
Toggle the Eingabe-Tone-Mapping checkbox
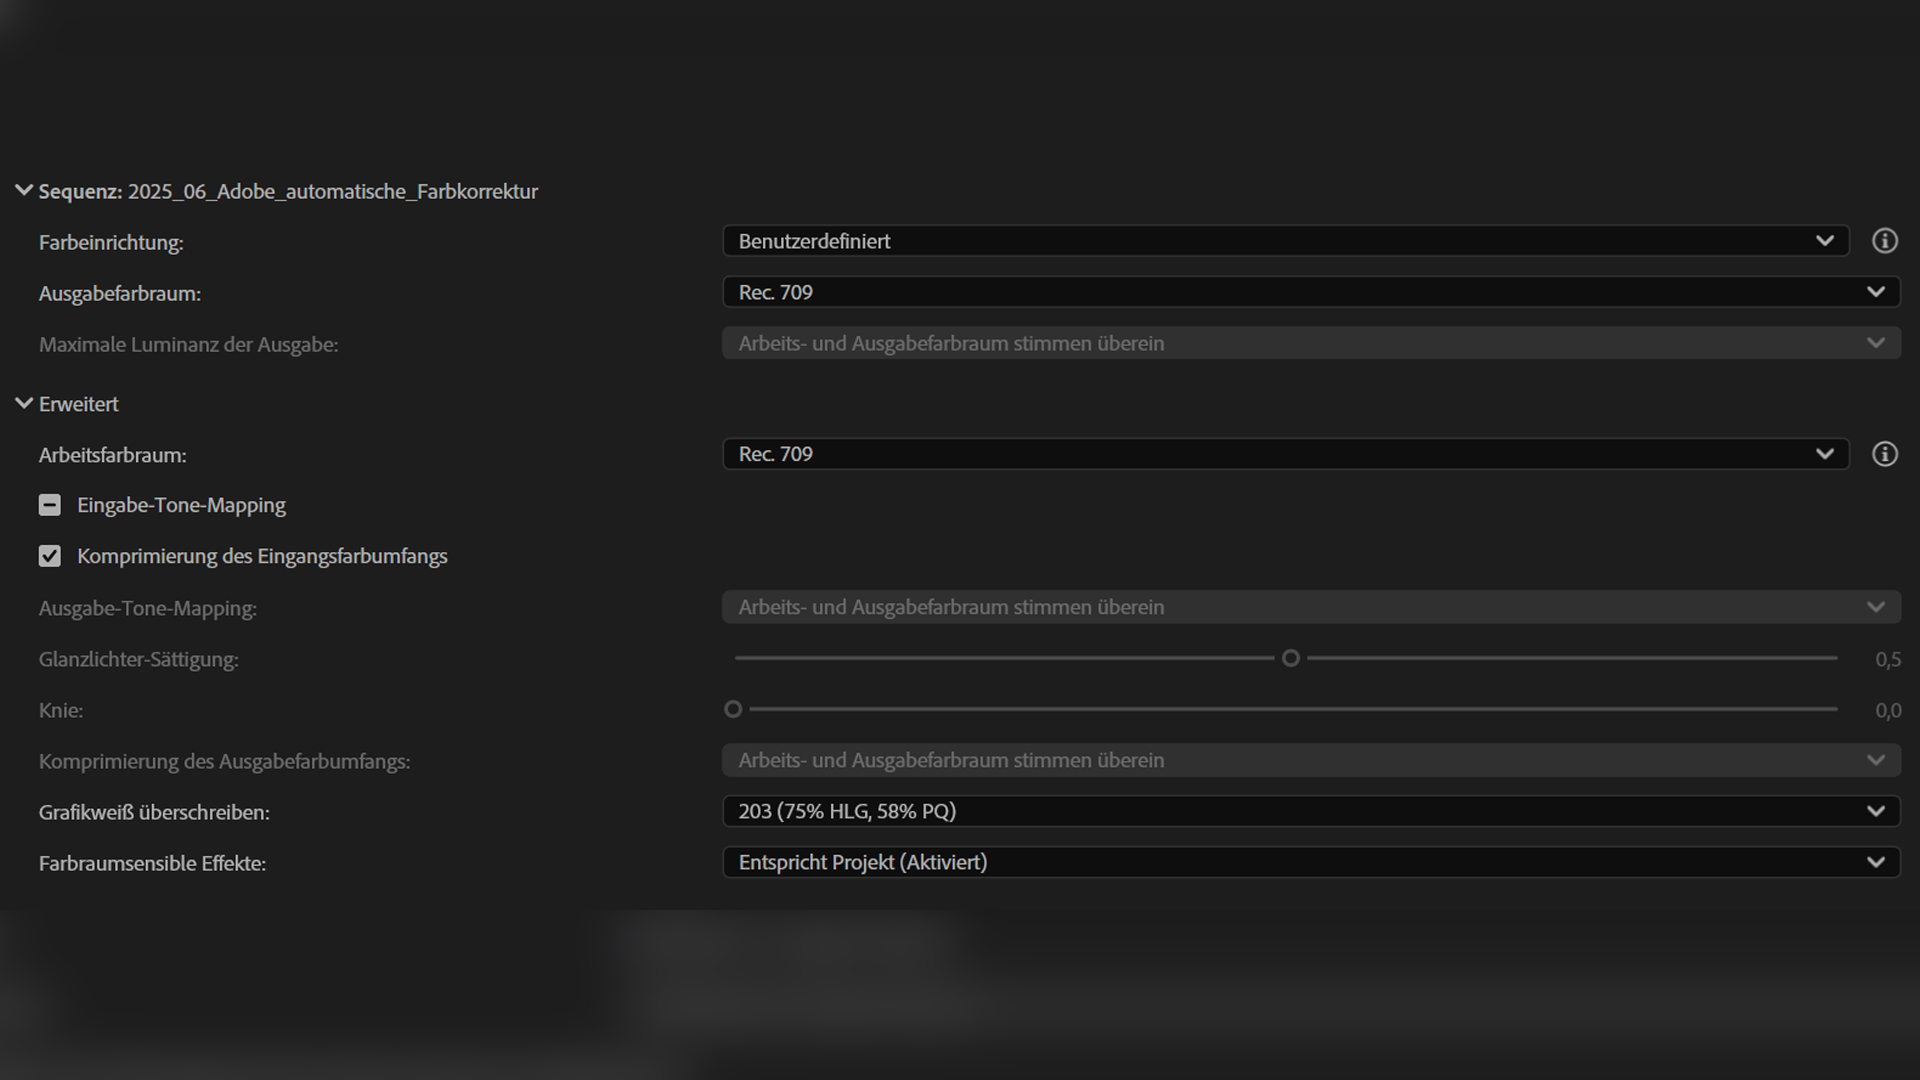point(50,505)
